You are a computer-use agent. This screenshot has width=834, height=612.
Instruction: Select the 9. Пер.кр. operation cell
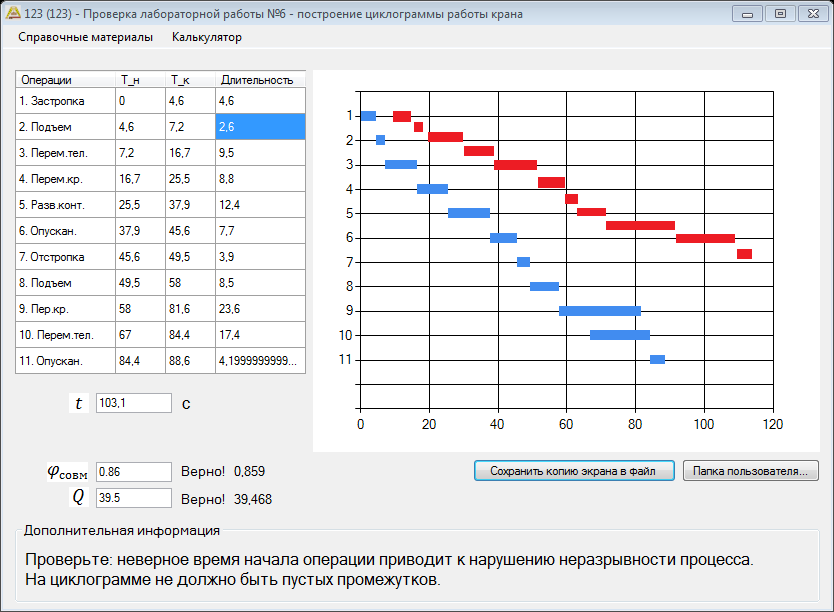point(65,309)
